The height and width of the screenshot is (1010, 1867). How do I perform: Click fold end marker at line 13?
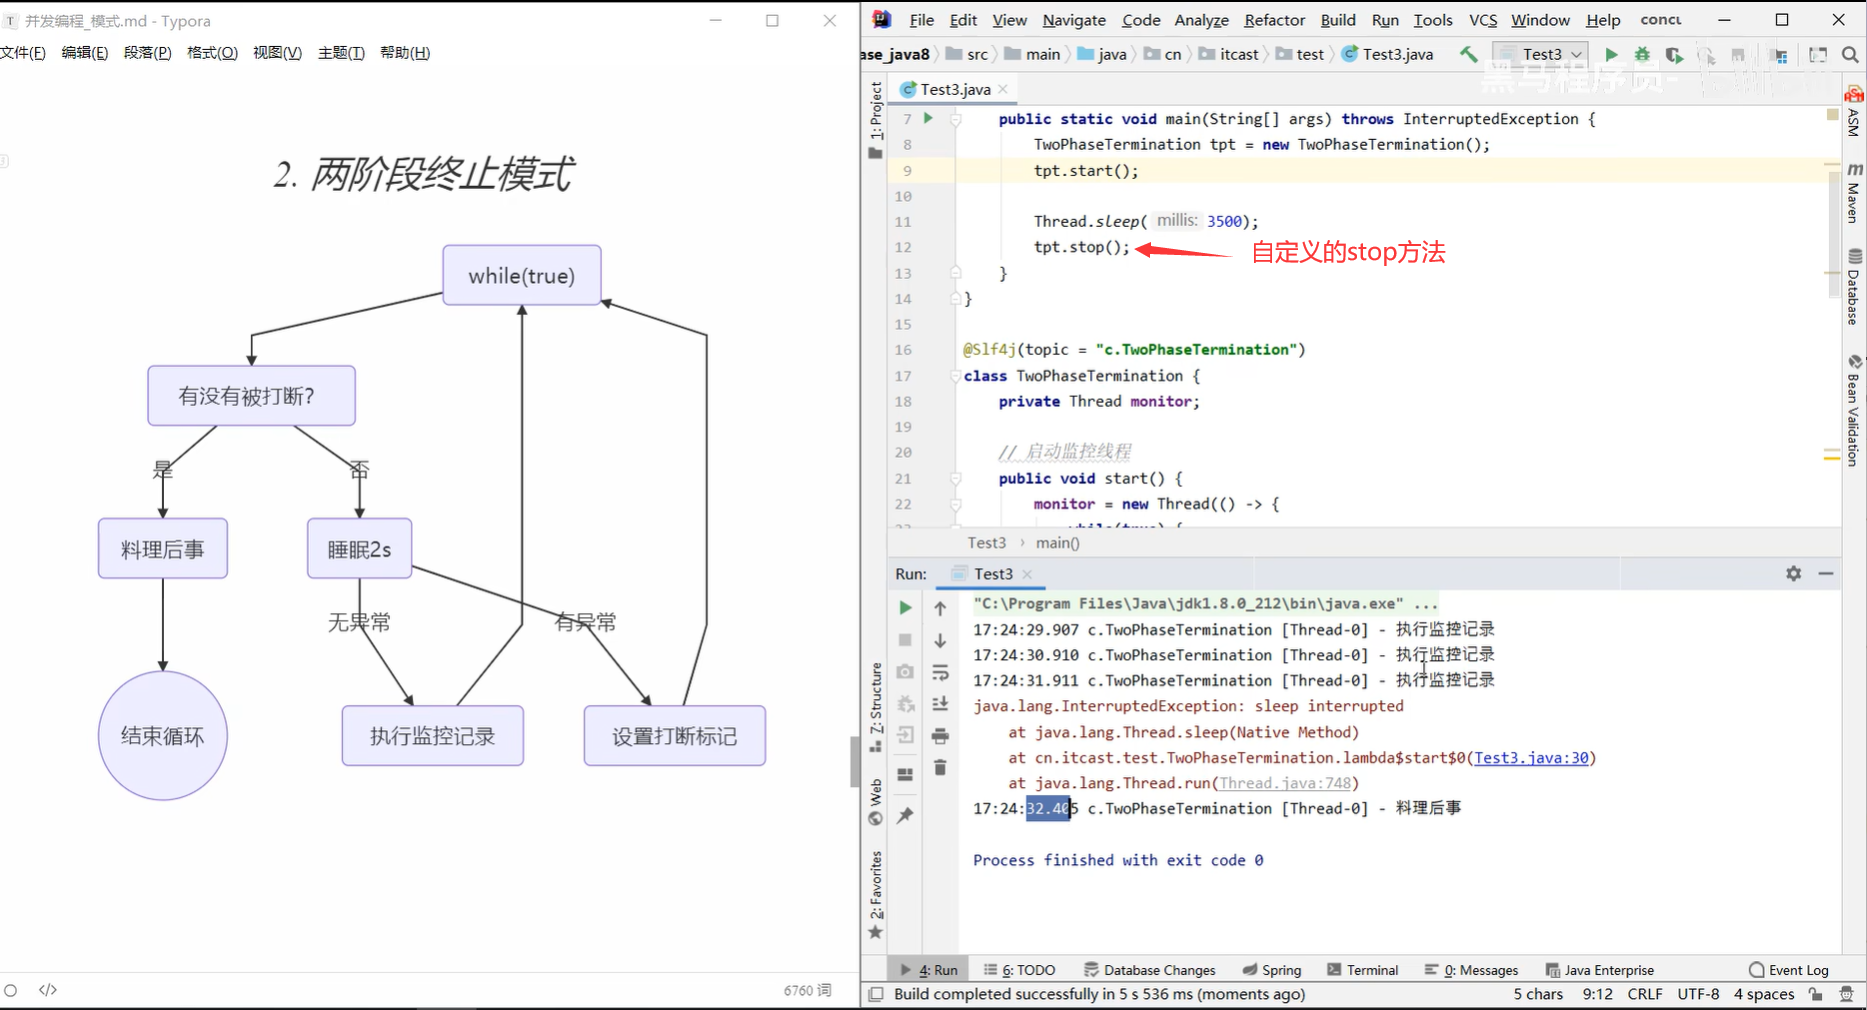956,273
